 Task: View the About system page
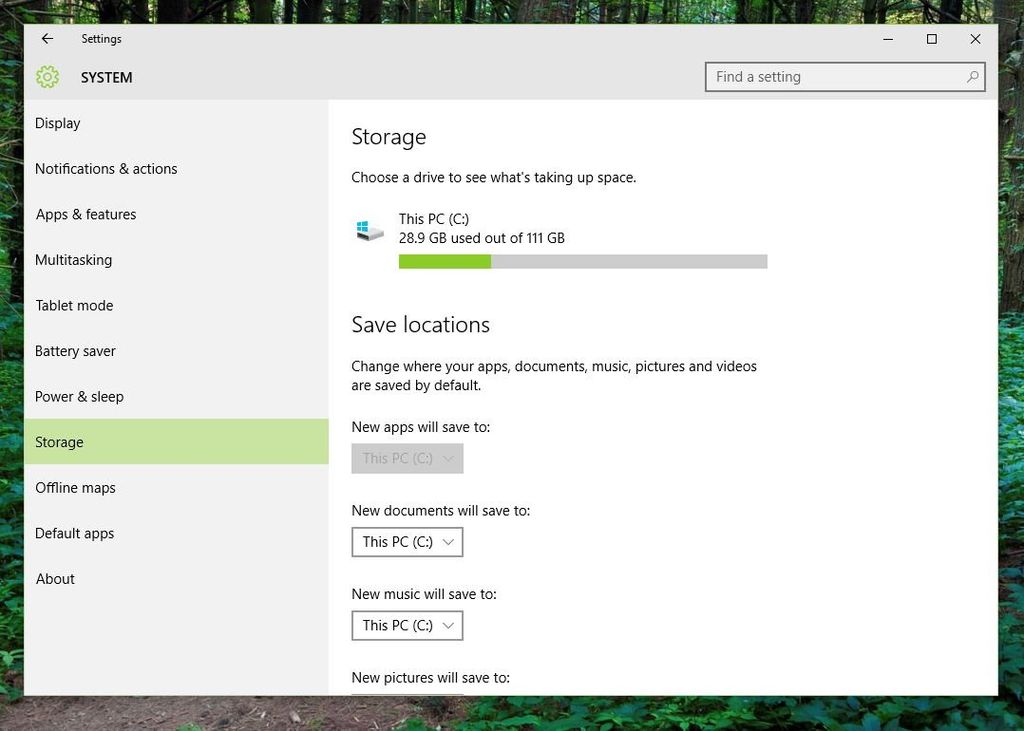tap(55, 579)
